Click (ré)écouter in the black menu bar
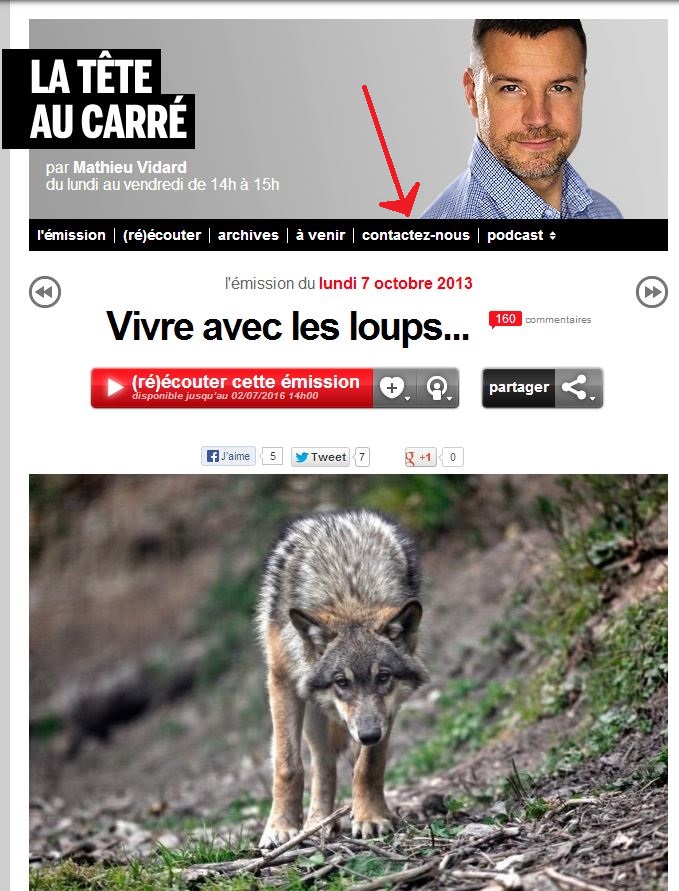Image resolution: width=679 pixels, height=891 pixels. (162, 235)
